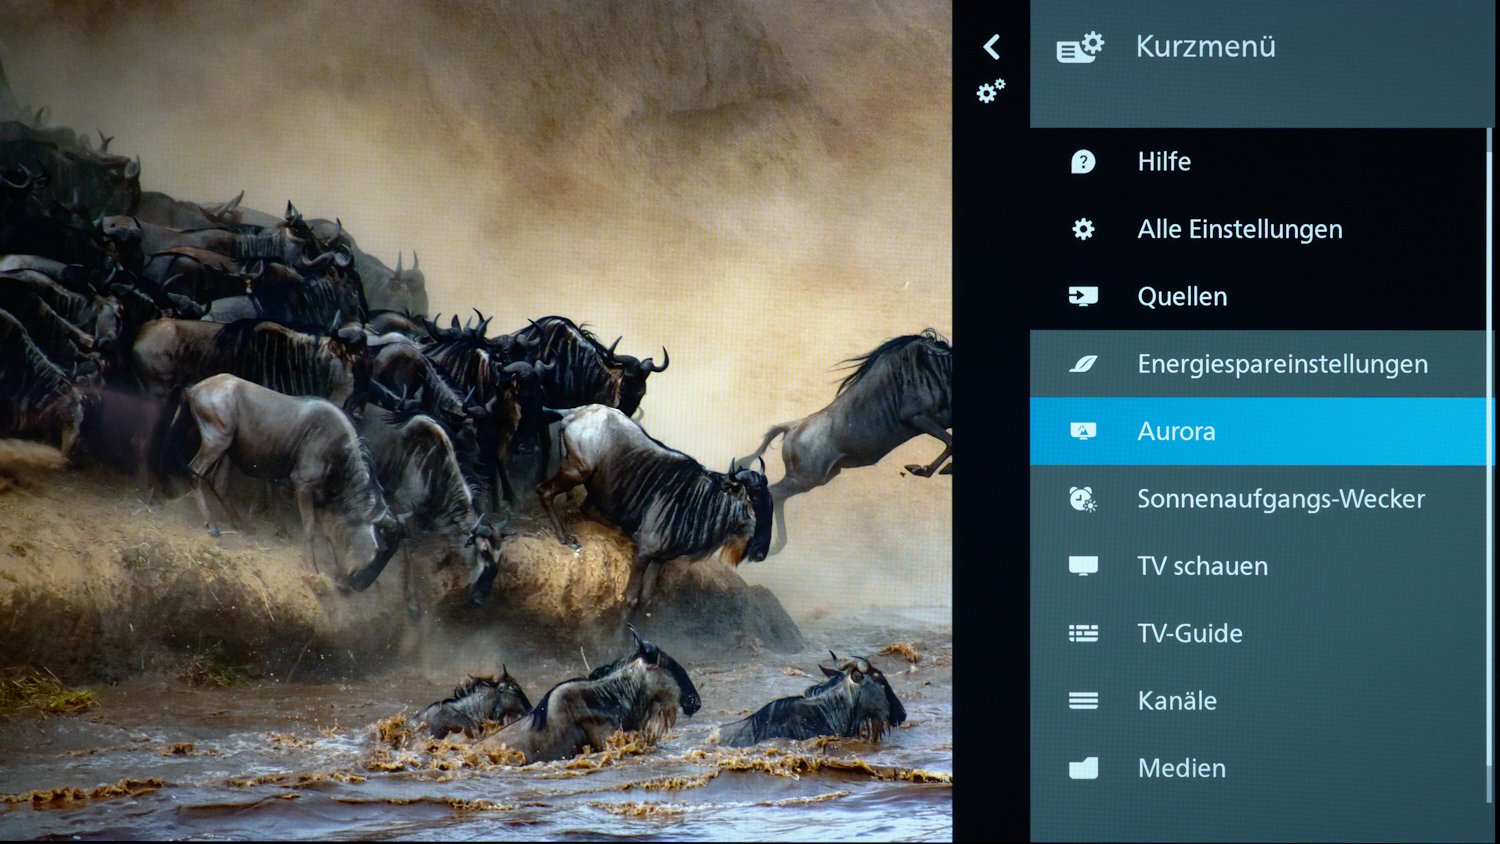Click the Medien folder icon
The height and width of the screenshot is (844, 1500).
click(x=1083, y=768)
